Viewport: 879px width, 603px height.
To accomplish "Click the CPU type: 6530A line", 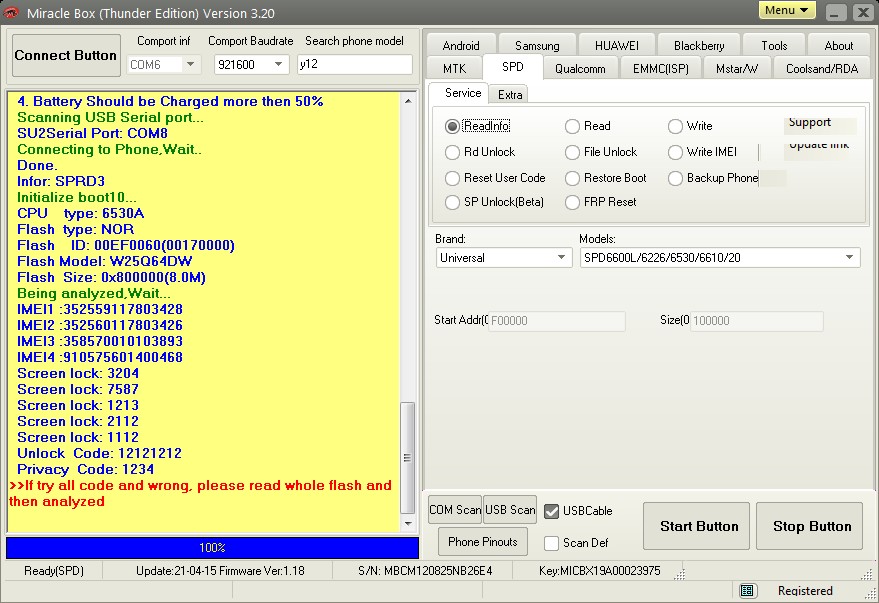I will [x=80, y=214].
